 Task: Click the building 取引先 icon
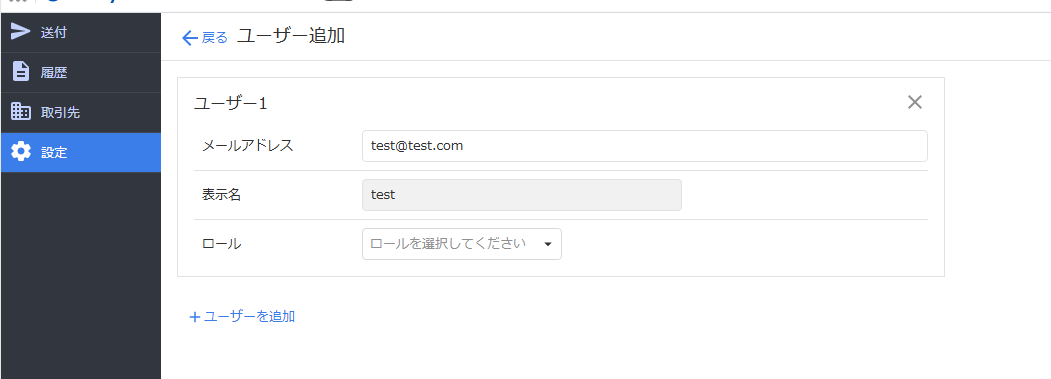21,112
